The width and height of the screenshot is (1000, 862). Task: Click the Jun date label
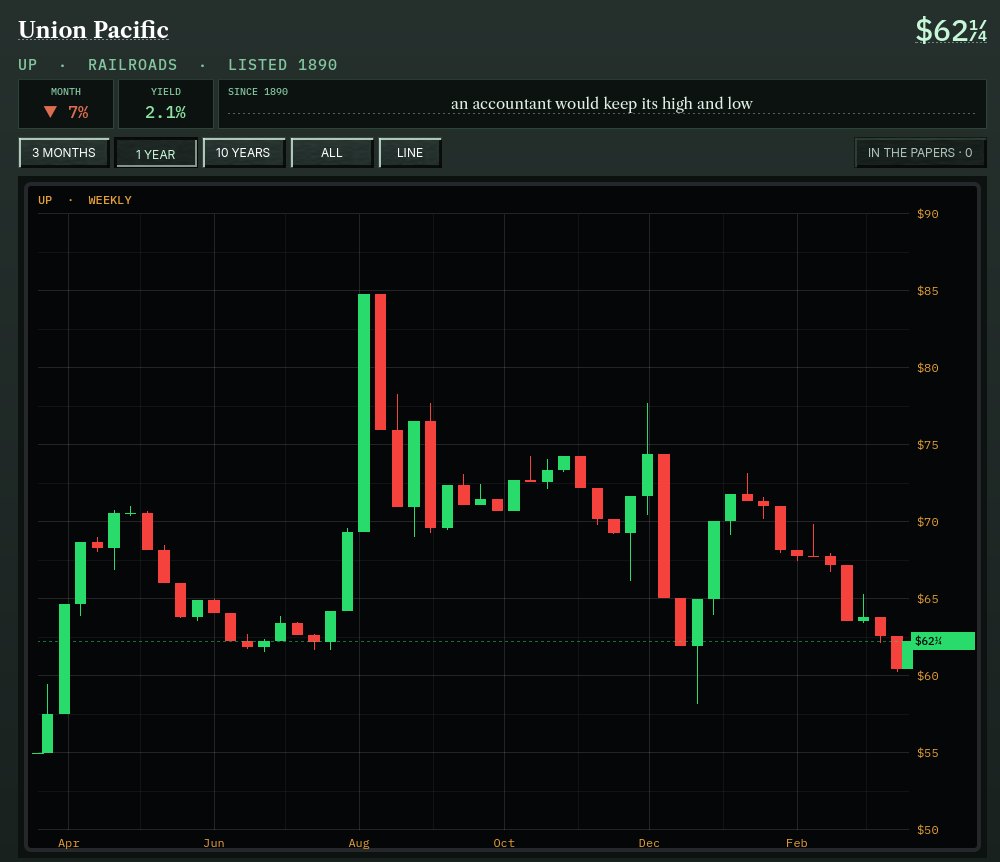point(214,843)
